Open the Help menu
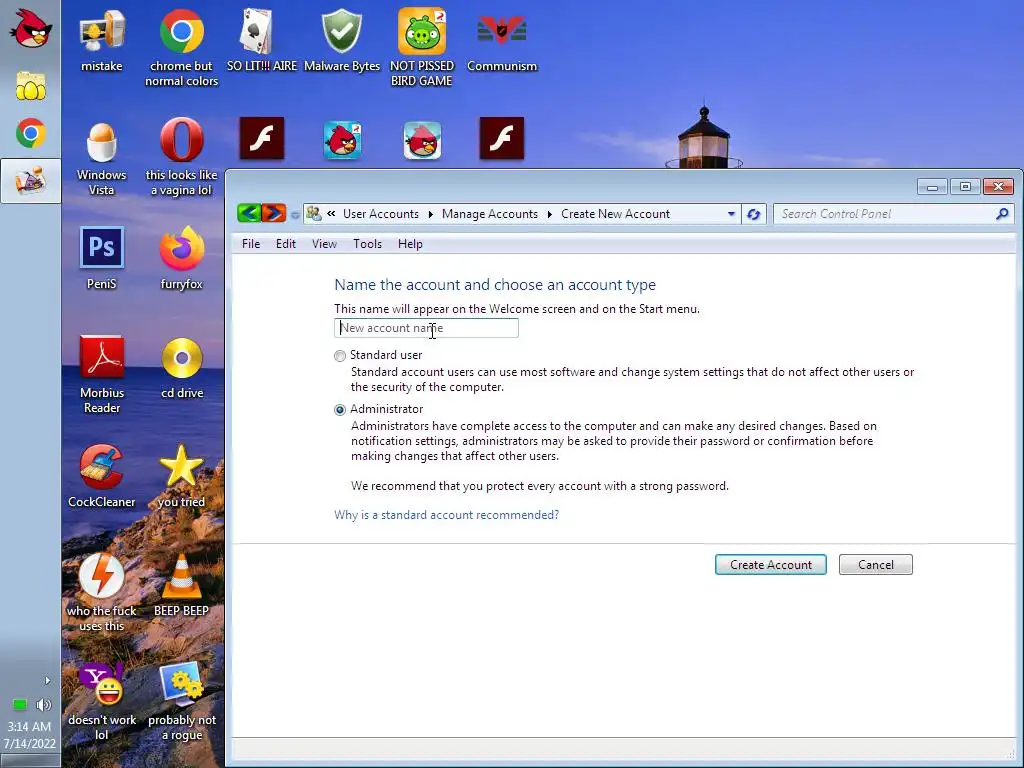The height and width of the screenshot is (768, 1024). 410,244
